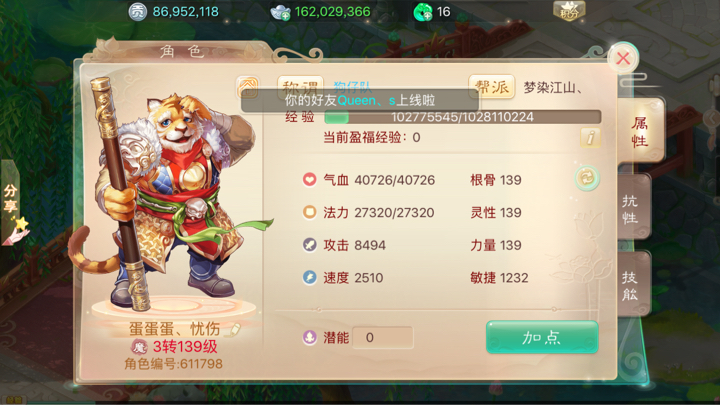720x405 pixels.
Task: Open the 积分 badge at top
Action: [569, 11]
